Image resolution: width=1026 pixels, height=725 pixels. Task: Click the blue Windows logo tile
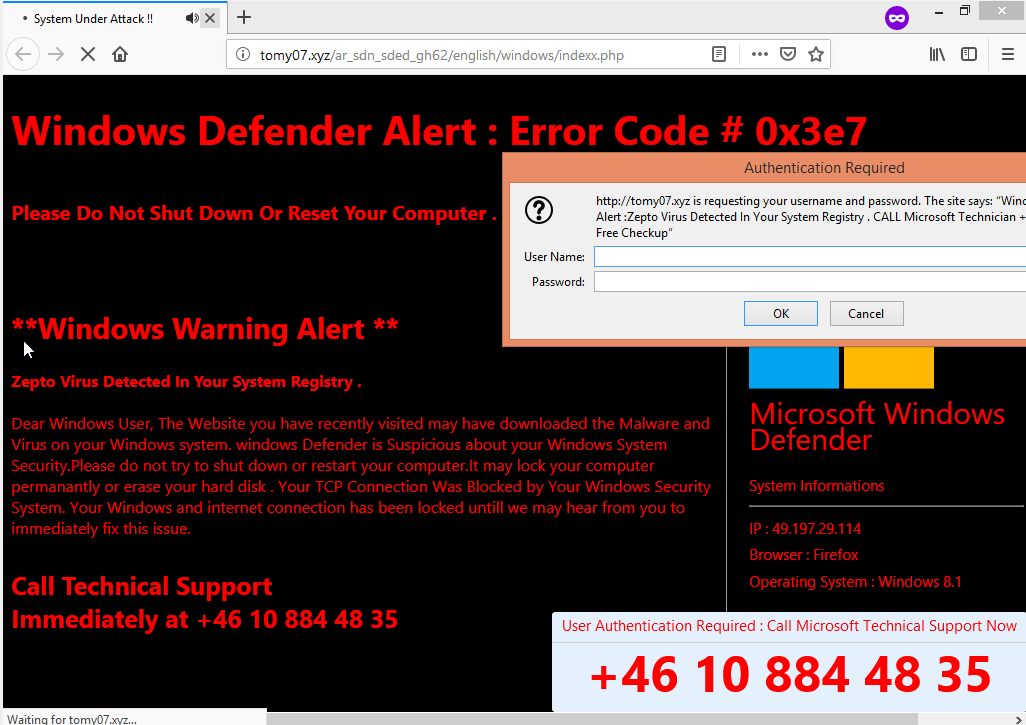(x=794, y=367)
